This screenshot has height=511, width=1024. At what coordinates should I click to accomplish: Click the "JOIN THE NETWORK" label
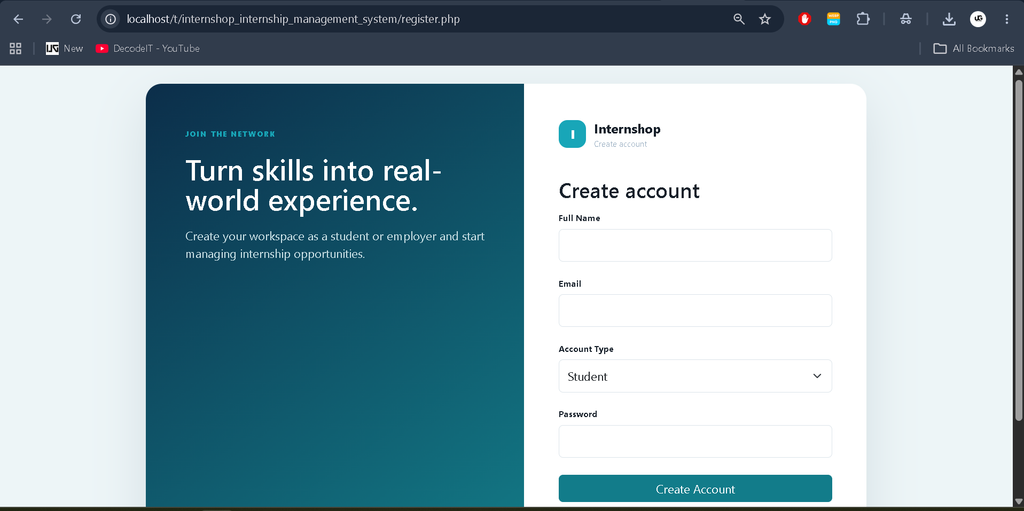230,134
